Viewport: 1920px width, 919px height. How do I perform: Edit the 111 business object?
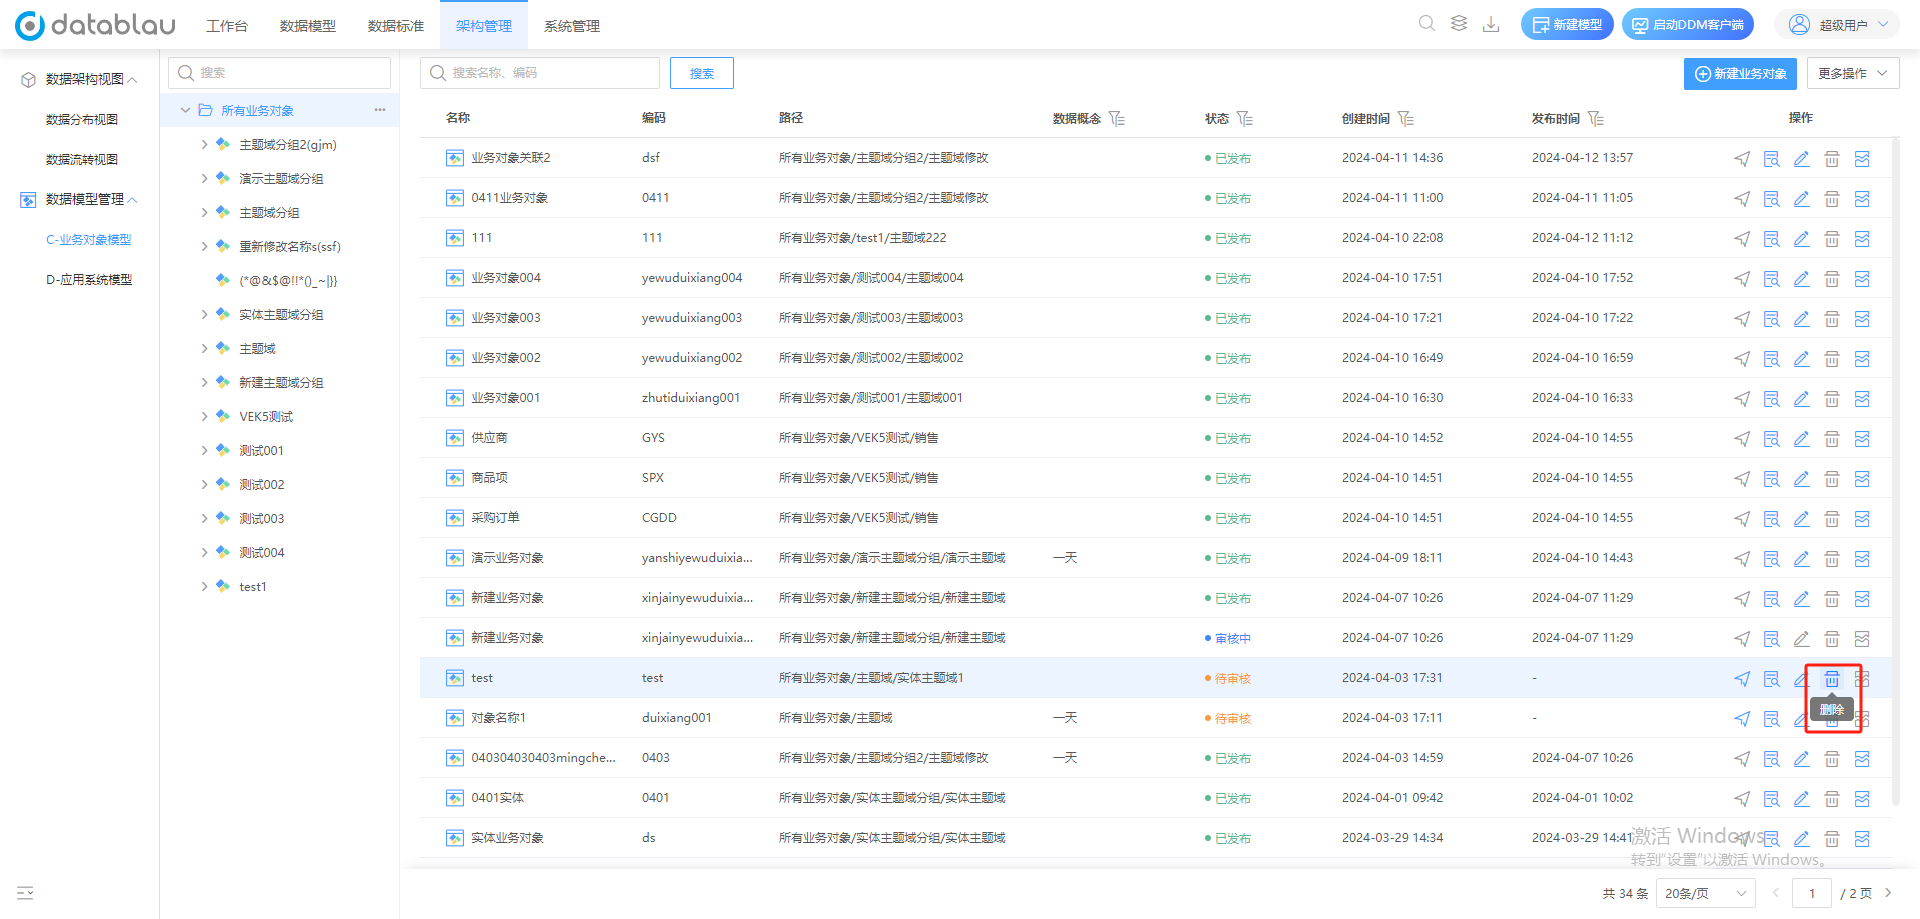tap(1802, 239)
